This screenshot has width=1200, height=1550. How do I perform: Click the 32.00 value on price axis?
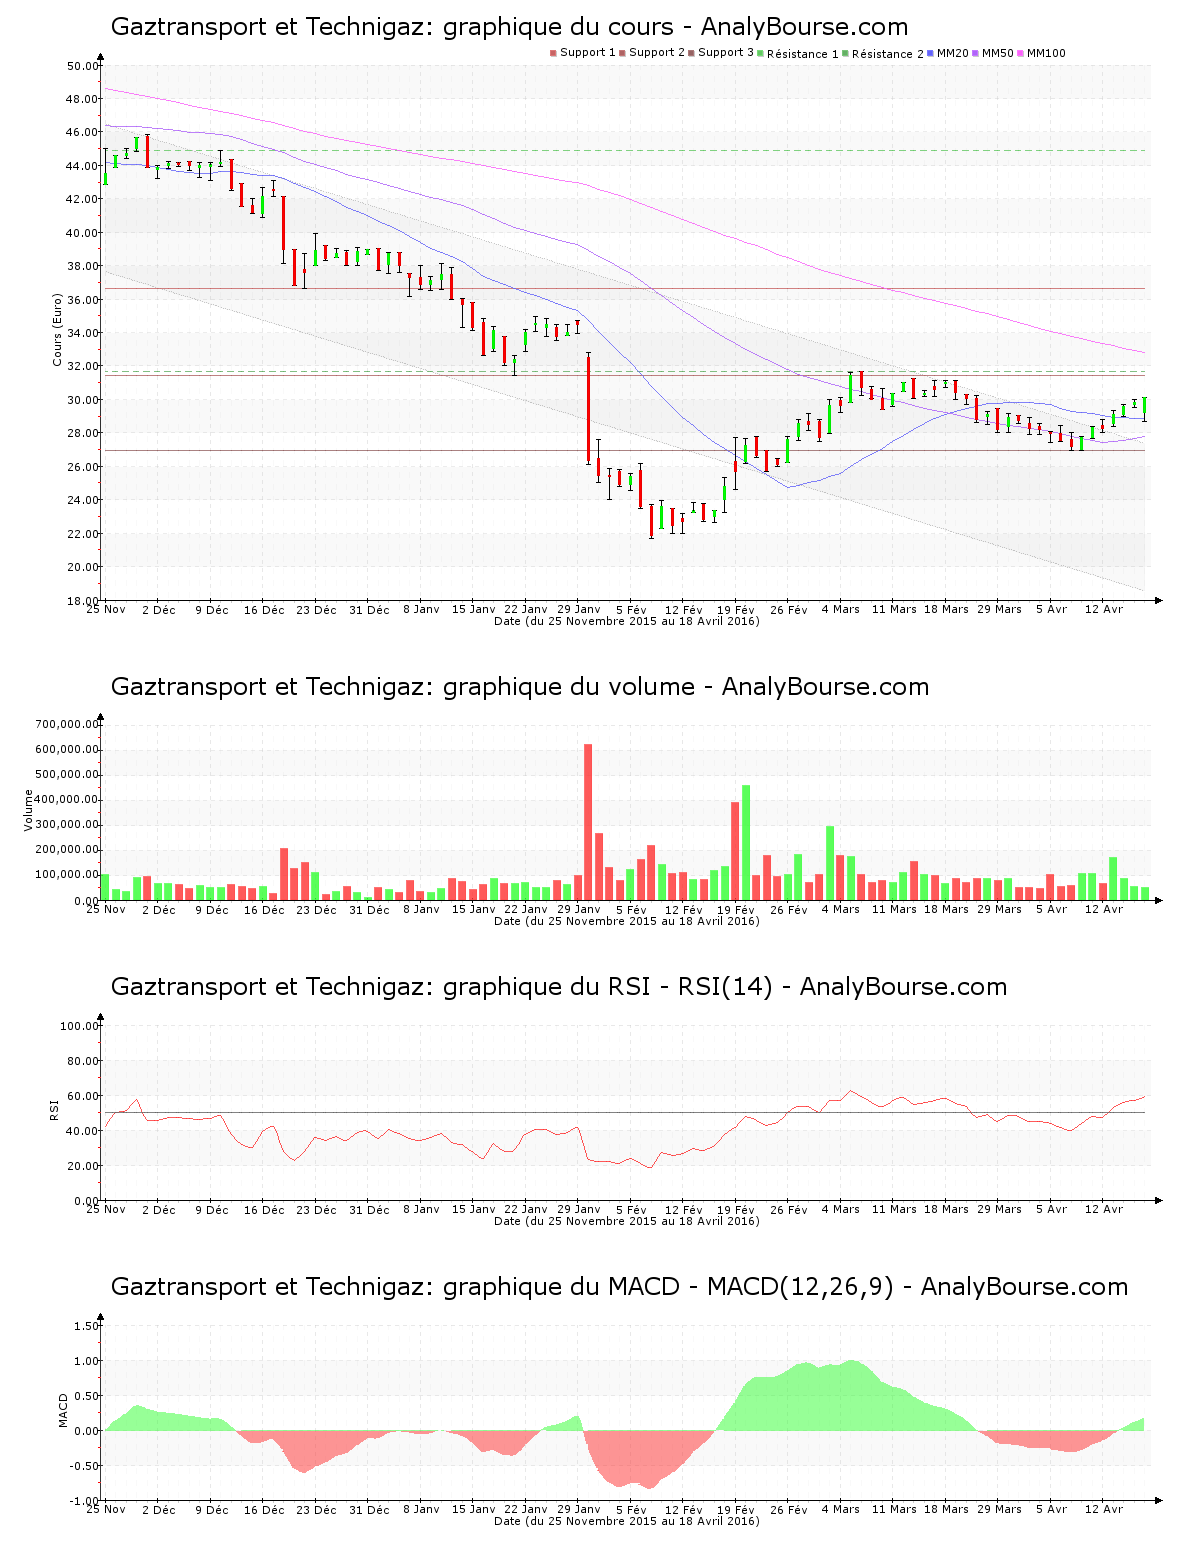point(82,367)
